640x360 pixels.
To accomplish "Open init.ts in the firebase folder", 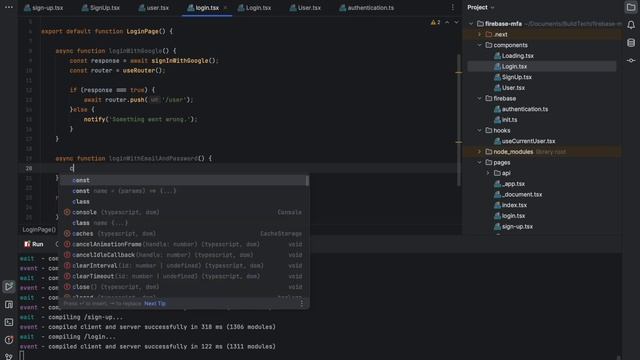I will pyautogui.click(x=509, y=120).
